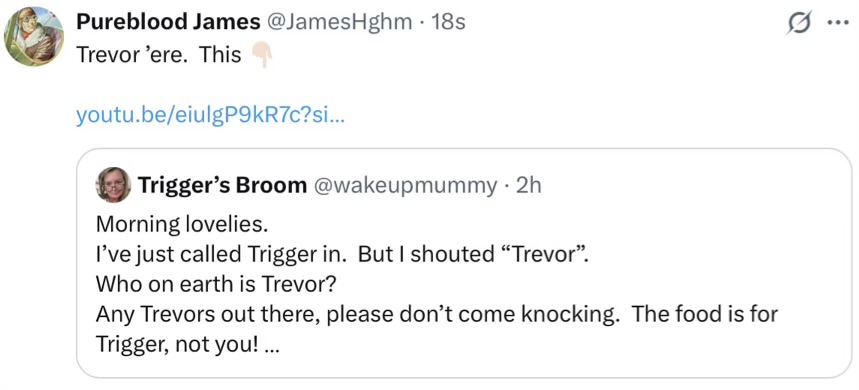Visit the @JamesHghm handle

339,22
